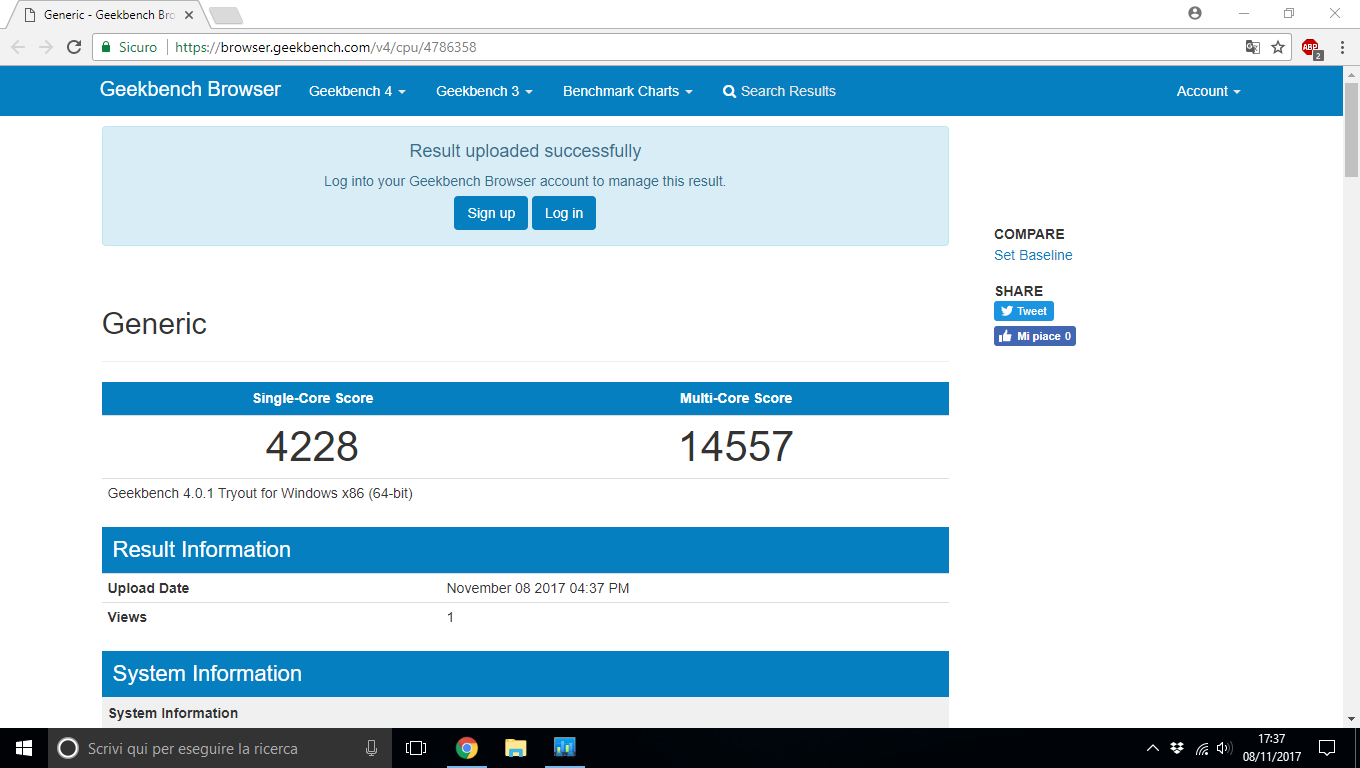
Task: Click the scrollbar down arrow
Action: (1352, 719)
